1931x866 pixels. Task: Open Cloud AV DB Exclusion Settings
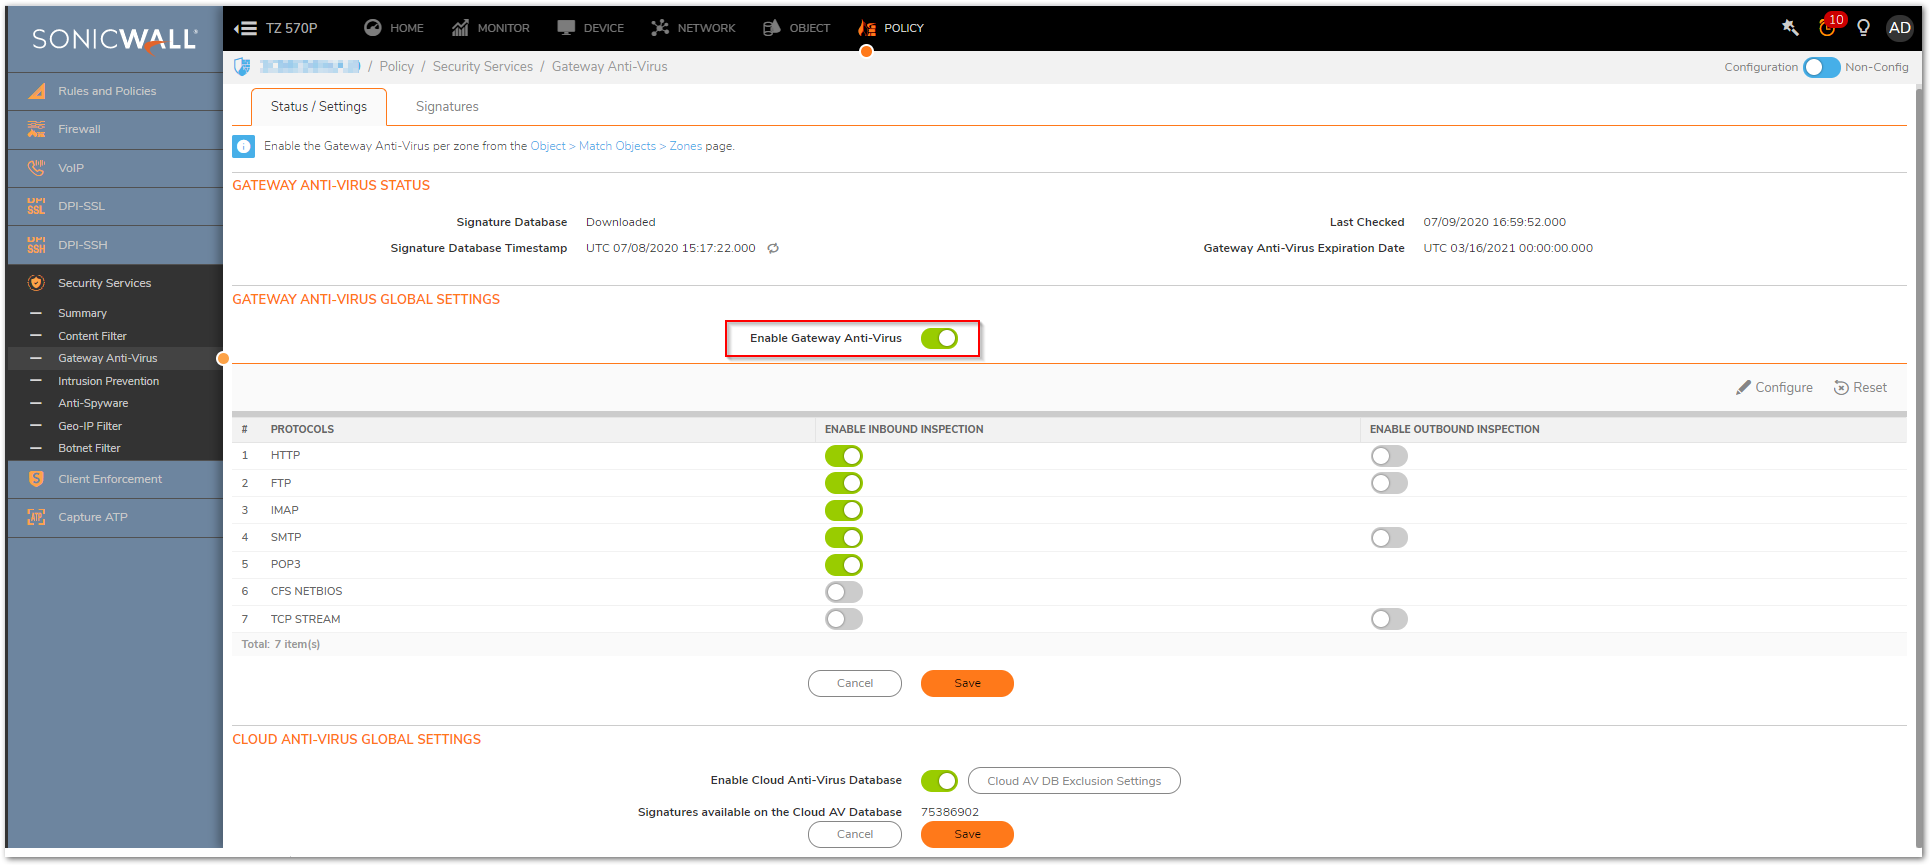click(1074, 781)
